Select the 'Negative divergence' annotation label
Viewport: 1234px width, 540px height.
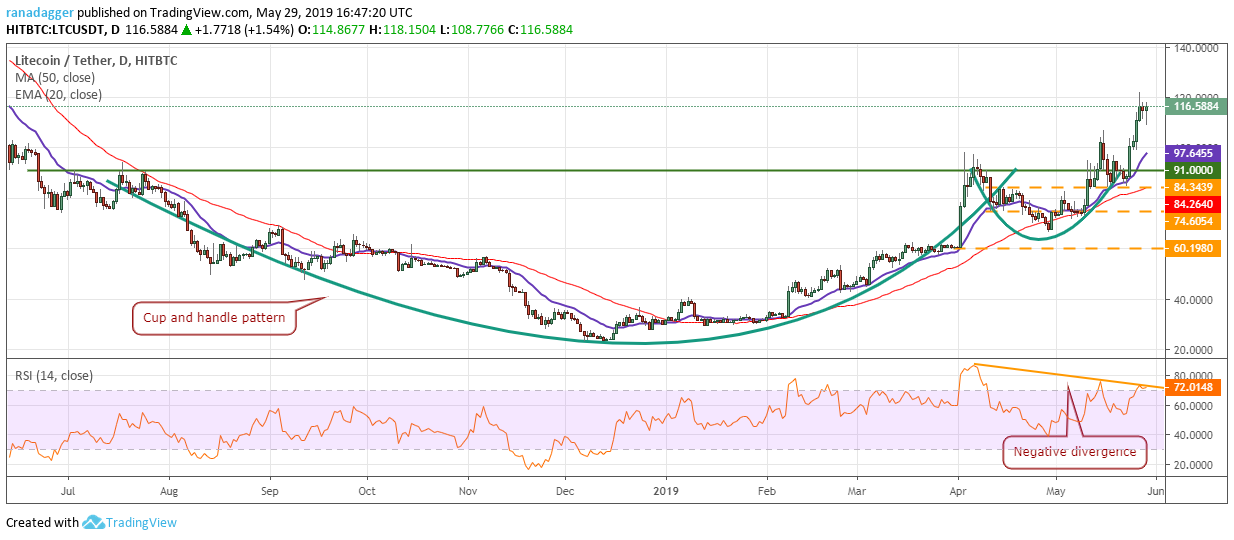pyautogui.click(x=1075, y=451)
